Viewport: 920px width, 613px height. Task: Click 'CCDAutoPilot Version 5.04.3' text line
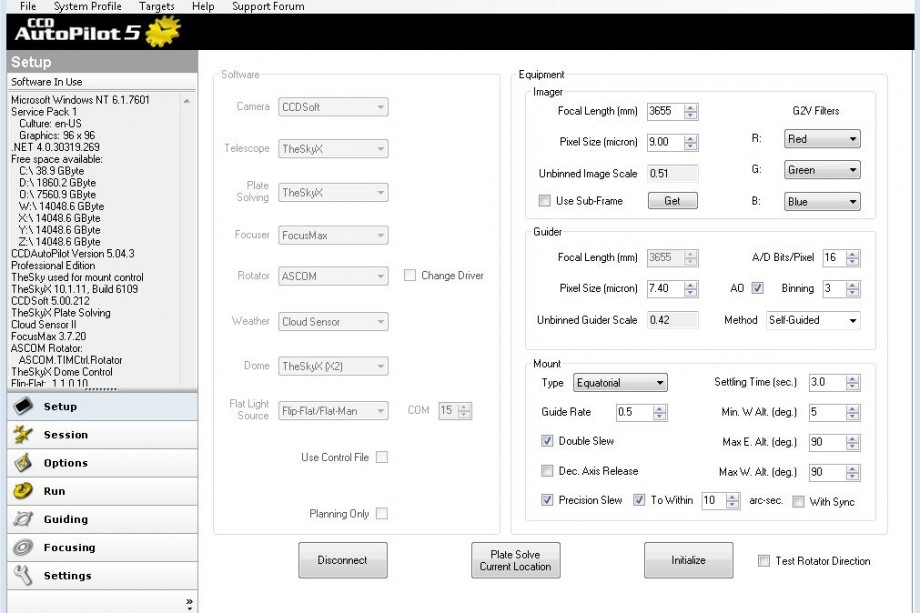pos(73,253)
